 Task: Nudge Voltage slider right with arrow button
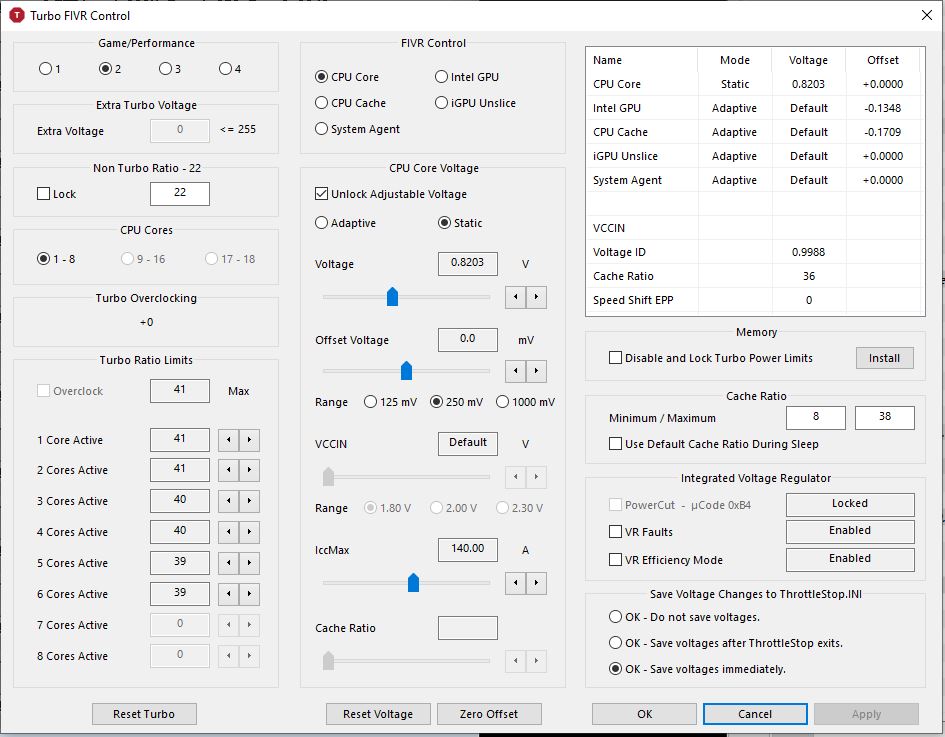tap(536, 297)
